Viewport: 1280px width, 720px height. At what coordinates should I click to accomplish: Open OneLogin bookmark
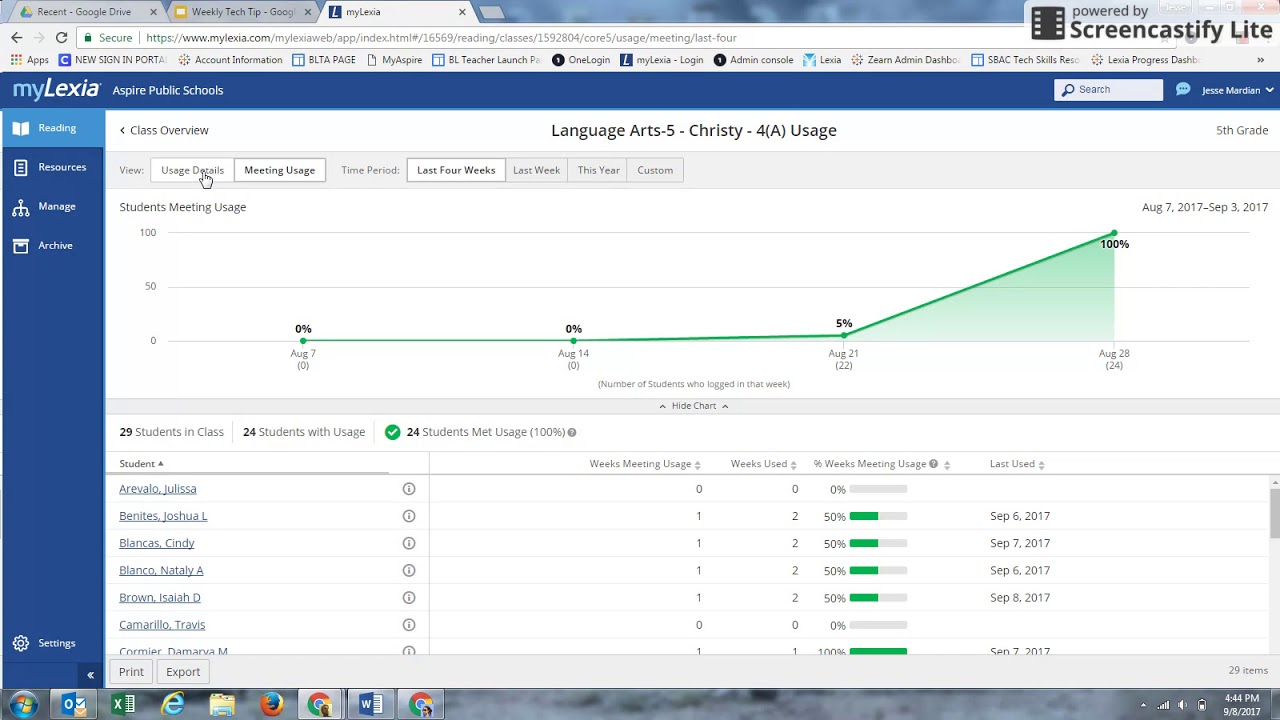click(581, 60)
